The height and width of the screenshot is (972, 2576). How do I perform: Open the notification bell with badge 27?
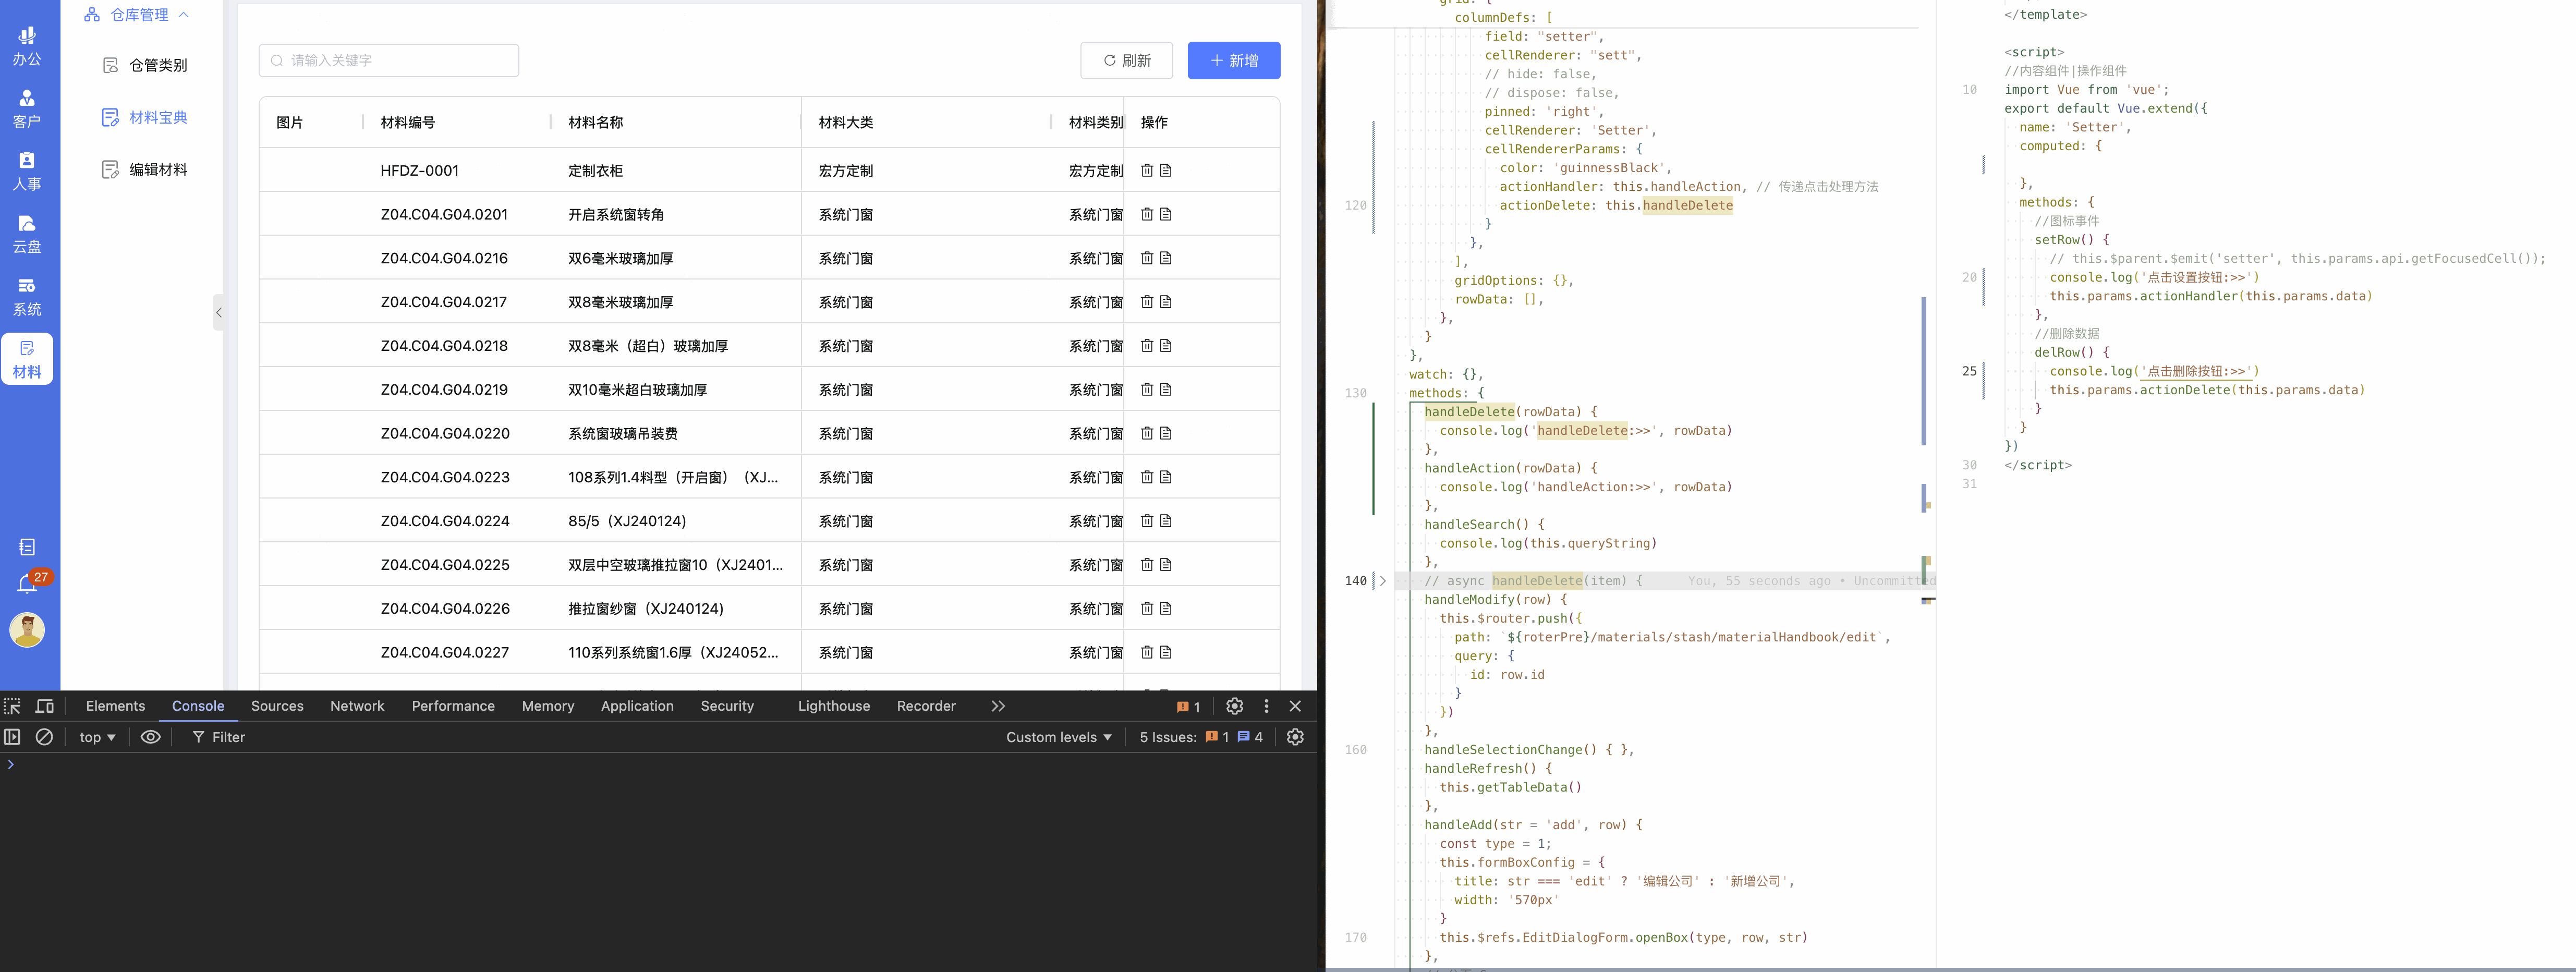coord(28,583)
